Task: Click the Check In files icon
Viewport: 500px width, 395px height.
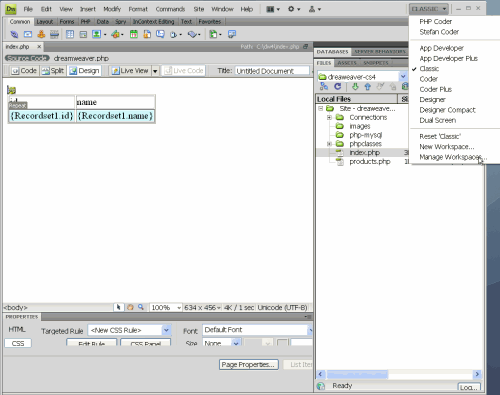Action: pyautogui.click(x=393, y=87)
